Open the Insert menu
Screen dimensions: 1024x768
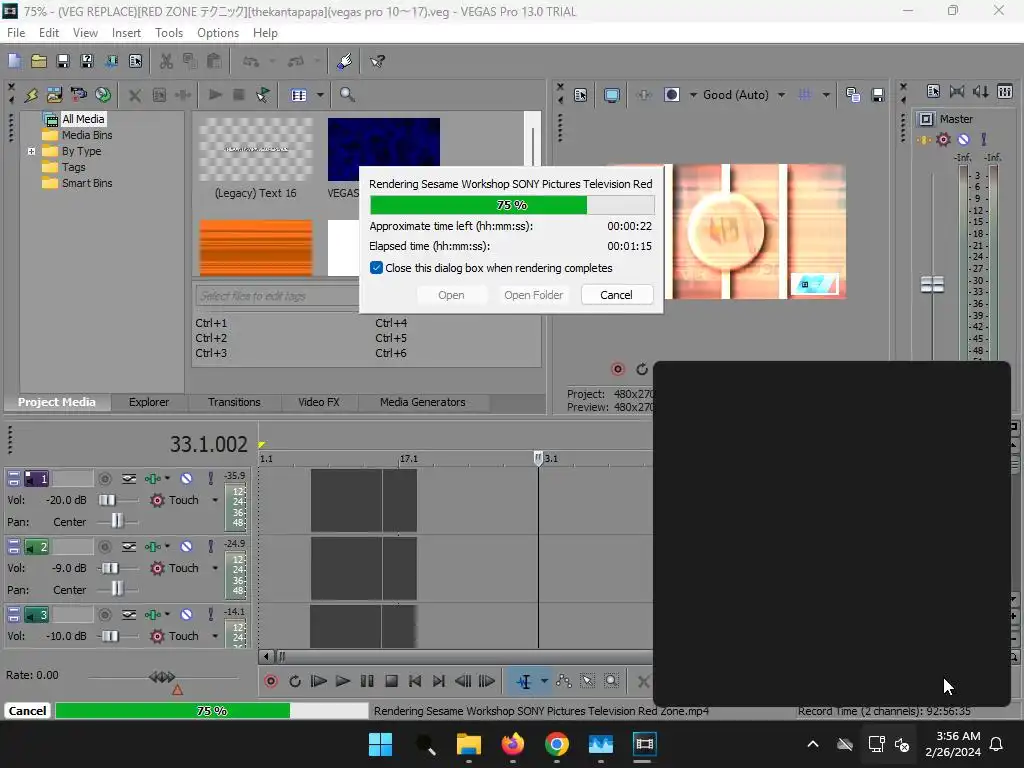[x=126, y=33]
